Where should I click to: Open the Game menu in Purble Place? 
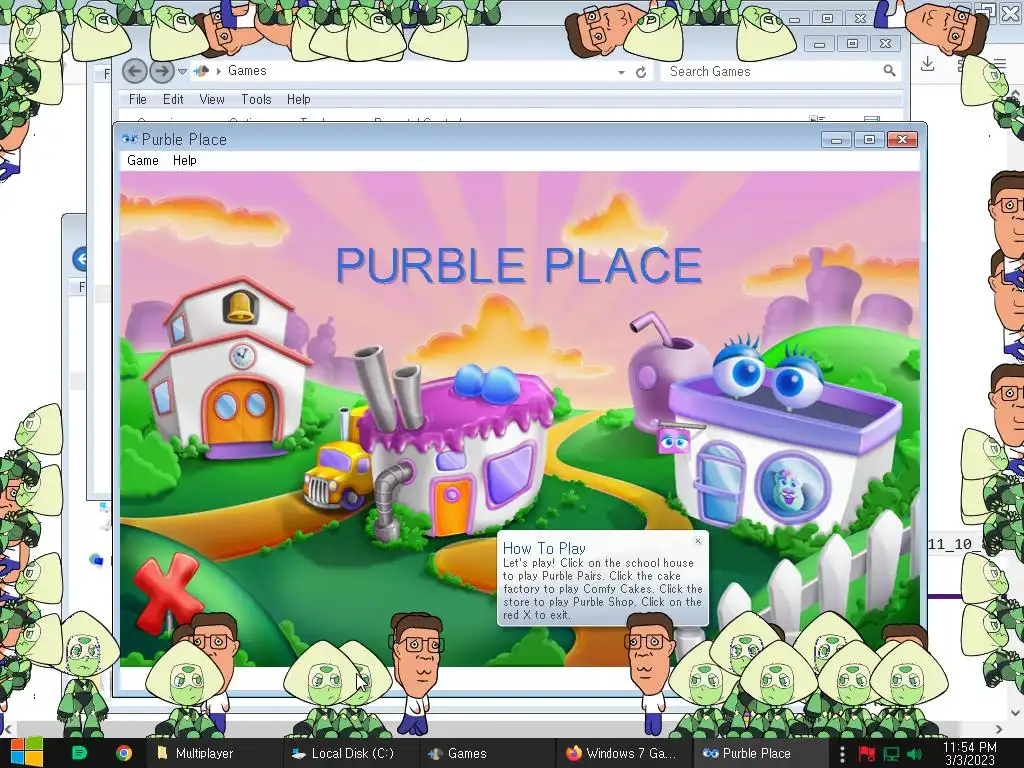pos(142,161)
